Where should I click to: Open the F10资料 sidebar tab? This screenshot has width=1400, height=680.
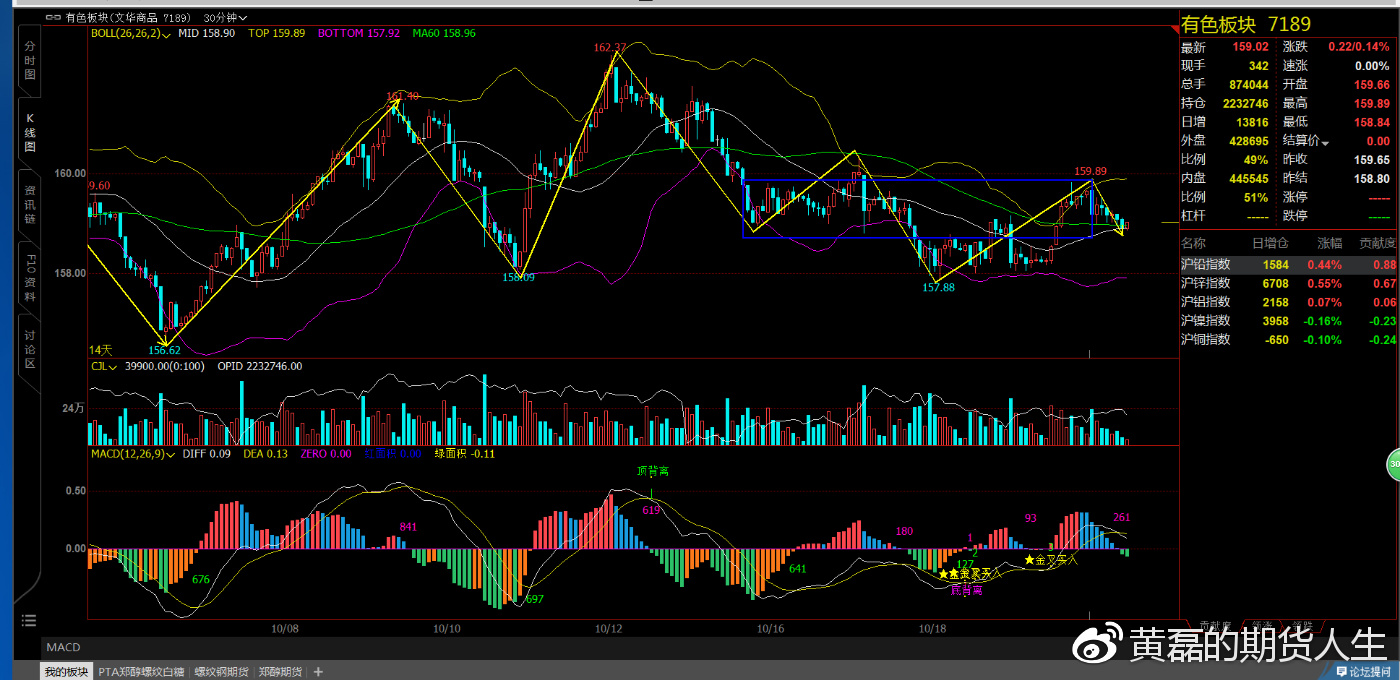click(29, 278)
